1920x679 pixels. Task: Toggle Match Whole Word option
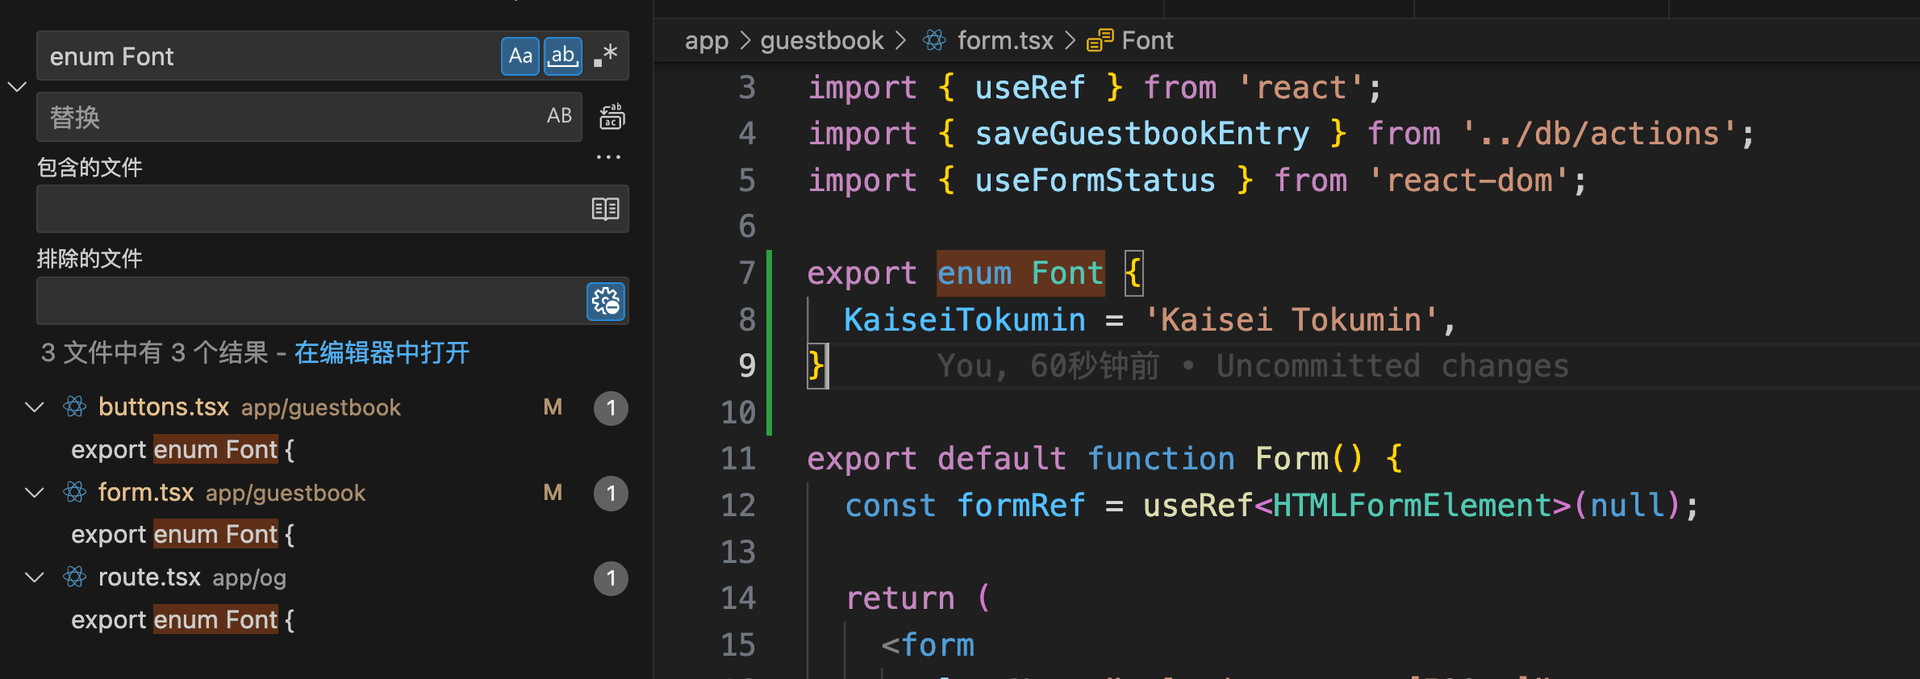563,56
